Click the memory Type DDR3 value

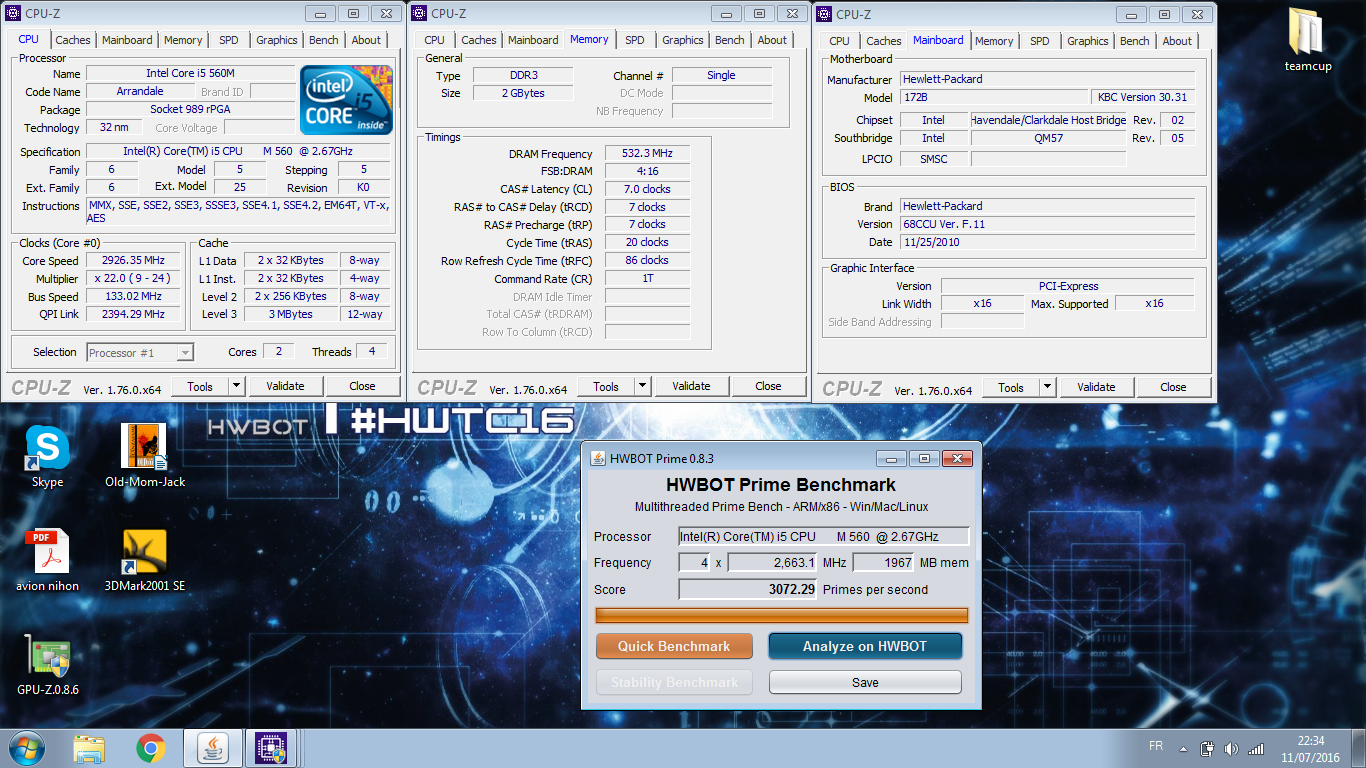pos(522,75)
